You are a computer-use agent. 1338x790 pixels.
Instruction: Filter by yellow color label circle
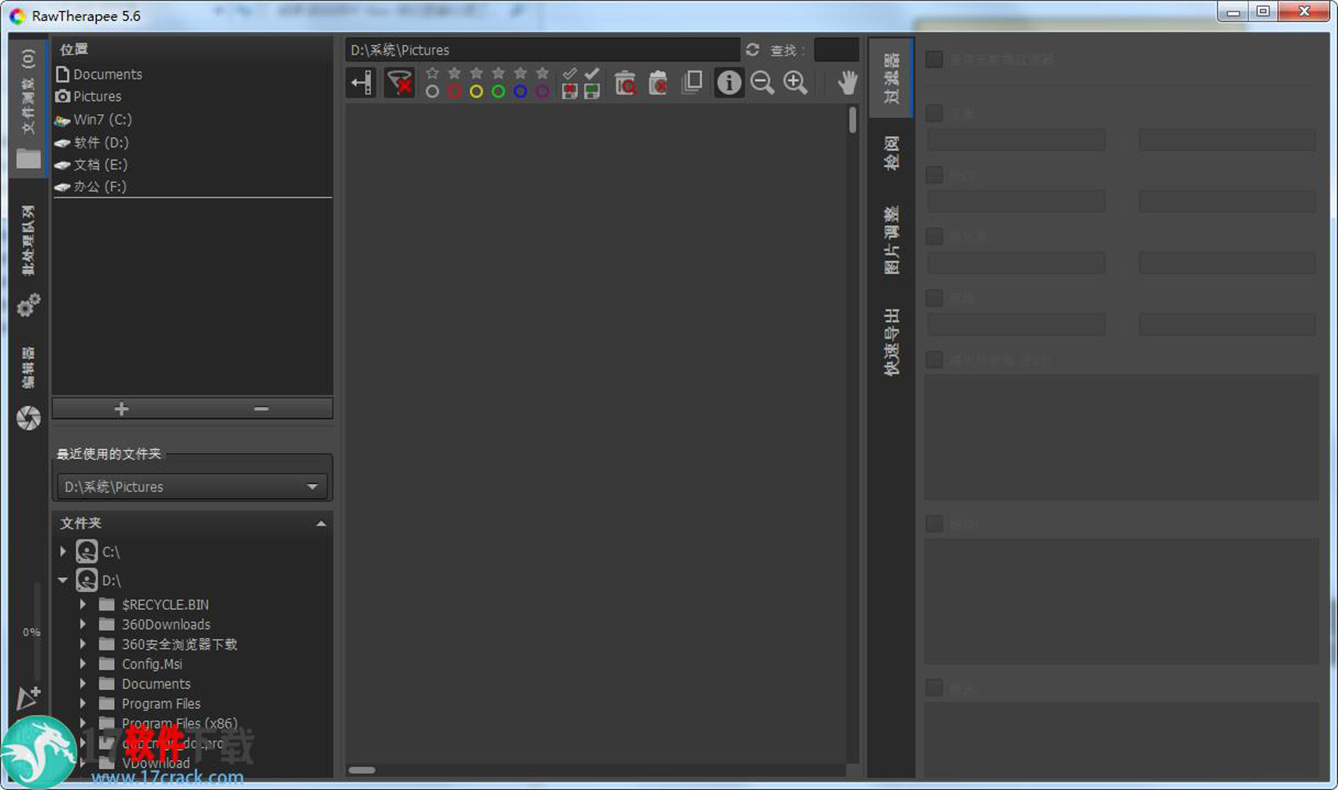(x=476, y=91)
